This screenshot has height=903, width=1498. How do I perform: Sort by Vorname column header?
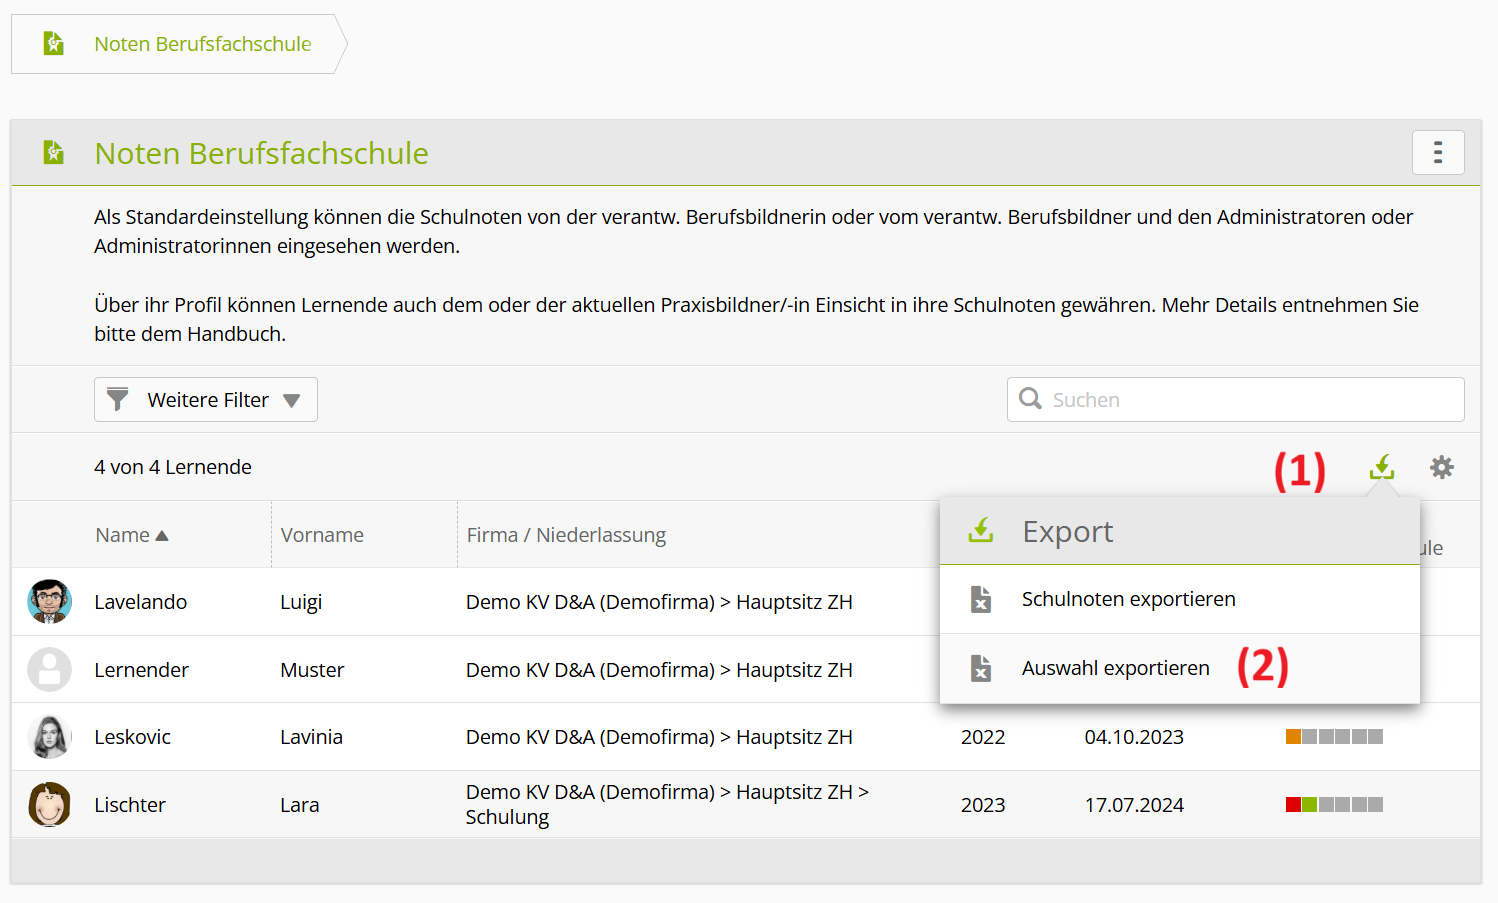[x=322, y=535]
